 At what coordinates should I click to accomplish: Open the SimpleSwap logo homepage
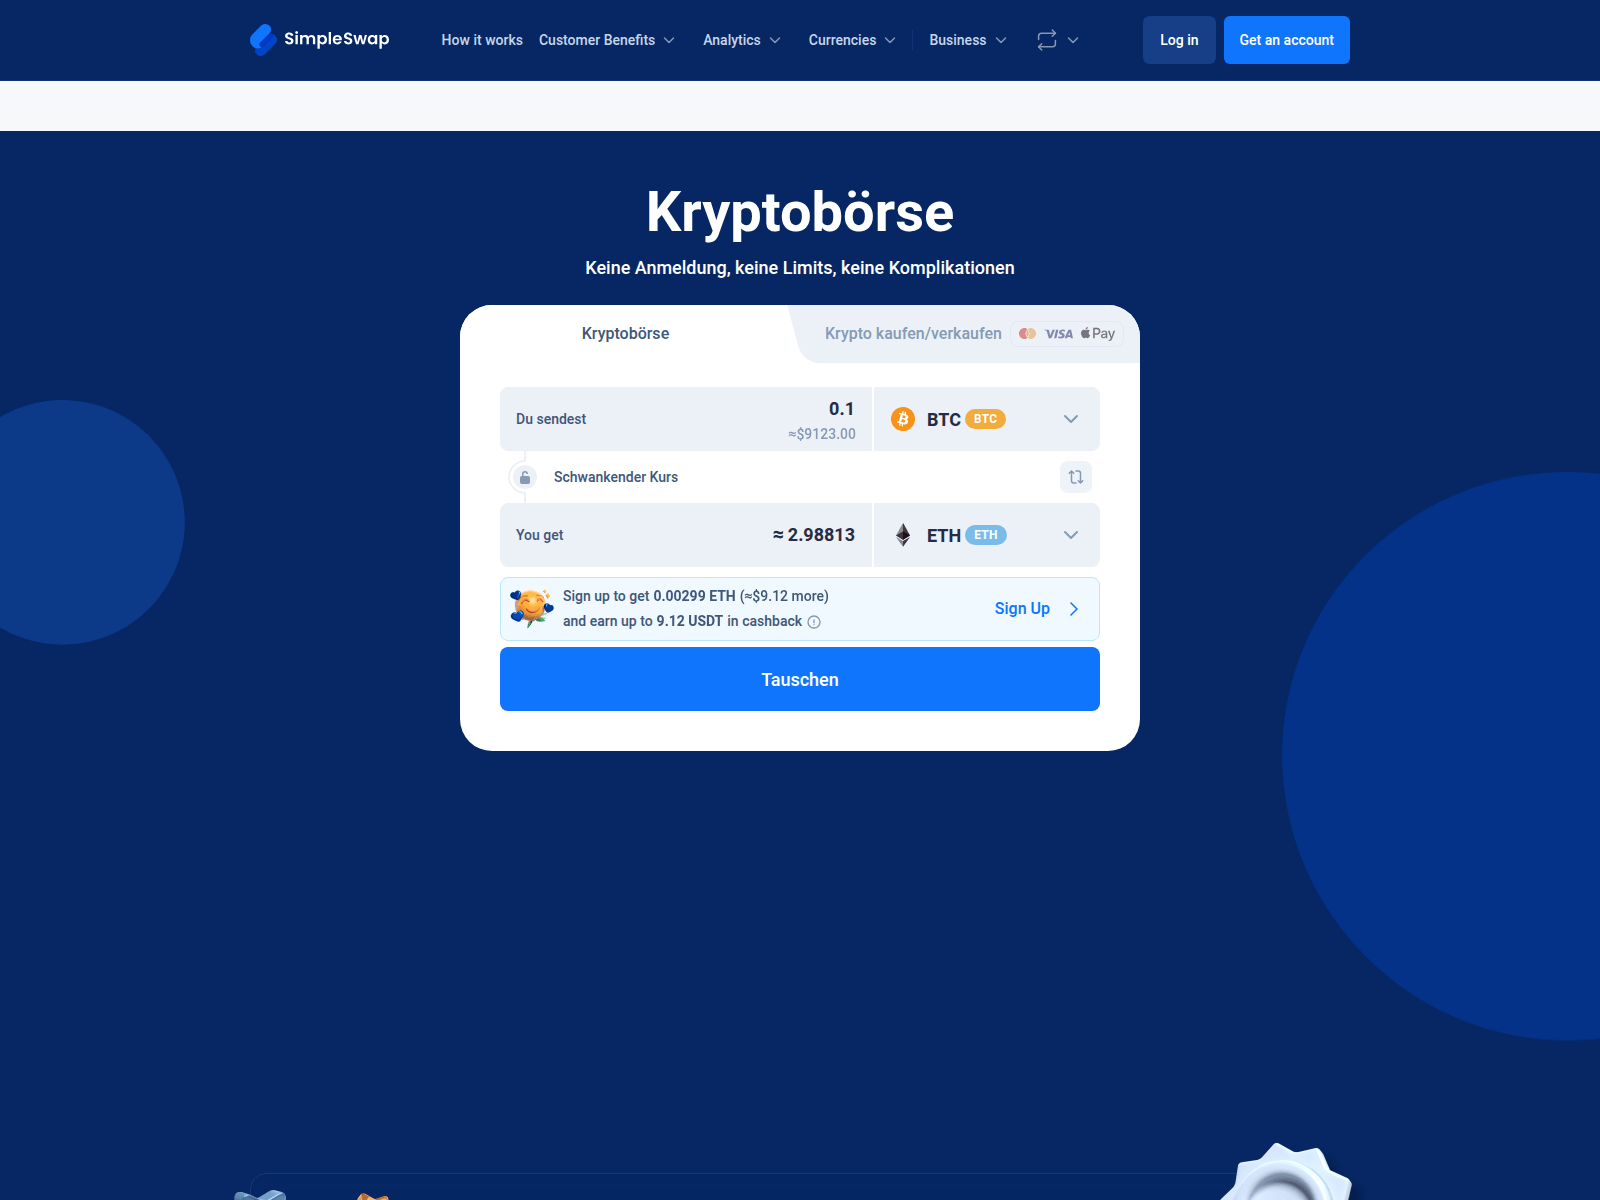pos(320,40)
